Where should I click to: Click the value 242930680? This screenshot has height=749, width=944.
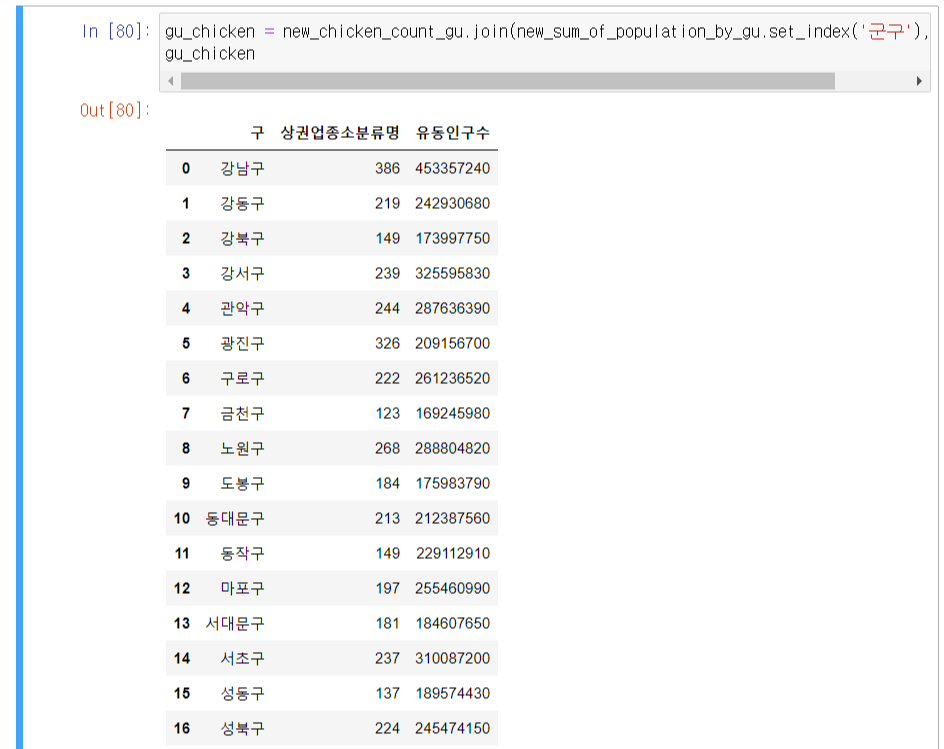(452, 204)
